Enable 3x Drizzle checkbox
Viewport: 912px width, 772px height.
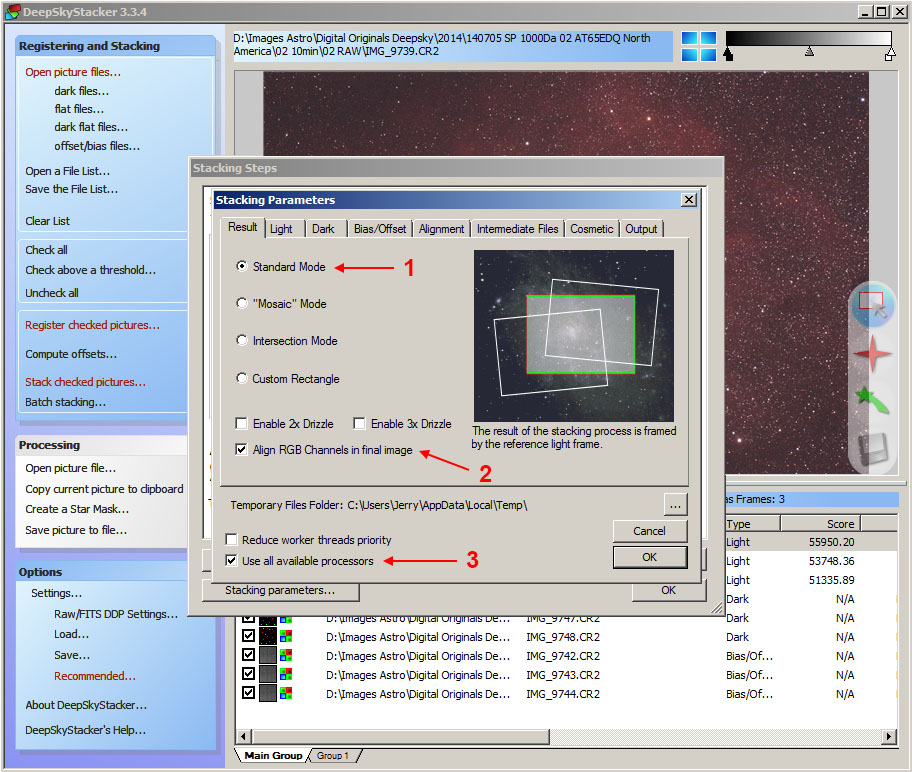[x=359, y=423]
